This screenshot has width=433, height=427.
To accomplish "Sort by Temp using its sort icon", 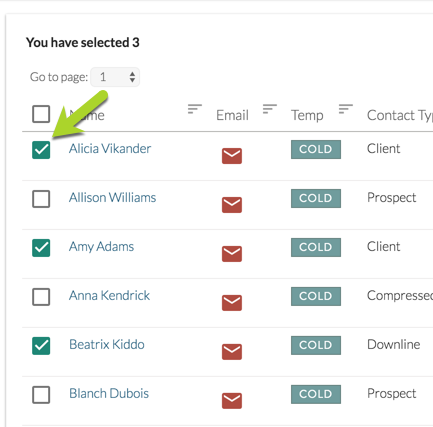I will [x=346, y=109].
